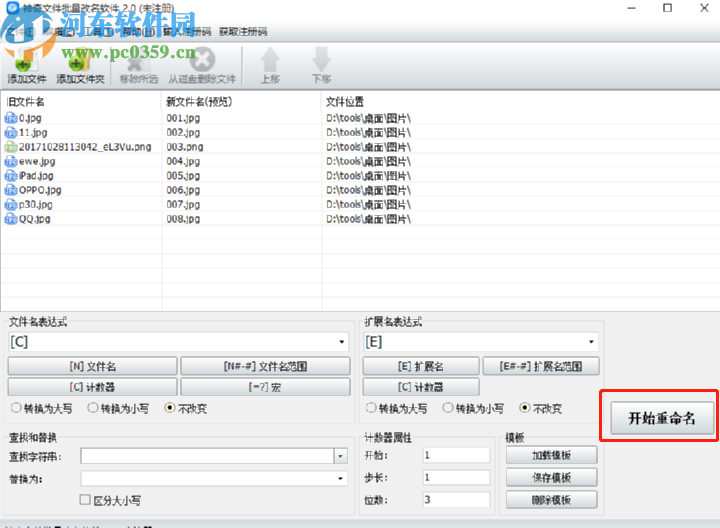
Task: Select the file icon beside iPad.jpg
Action: (11, 176)
